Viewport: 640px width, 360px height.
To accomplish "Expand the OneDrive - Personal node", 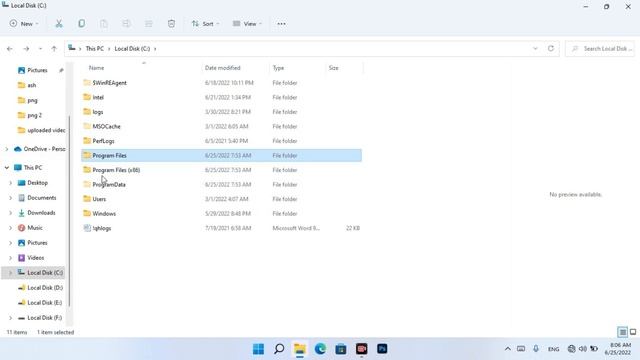I will pyautogui.click(x=7, y=149).
